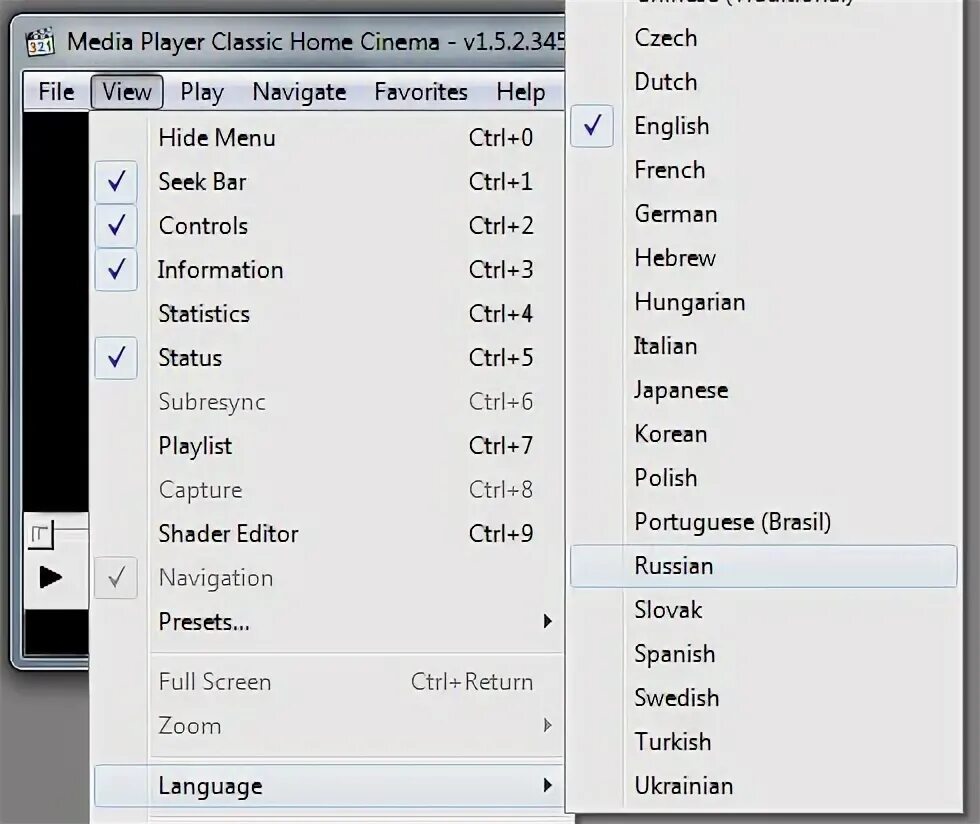Image resolution: width=980 pixels, height=824 pixels.
Task: Open the Navigate menu
Action: click(x=299, y=92)
